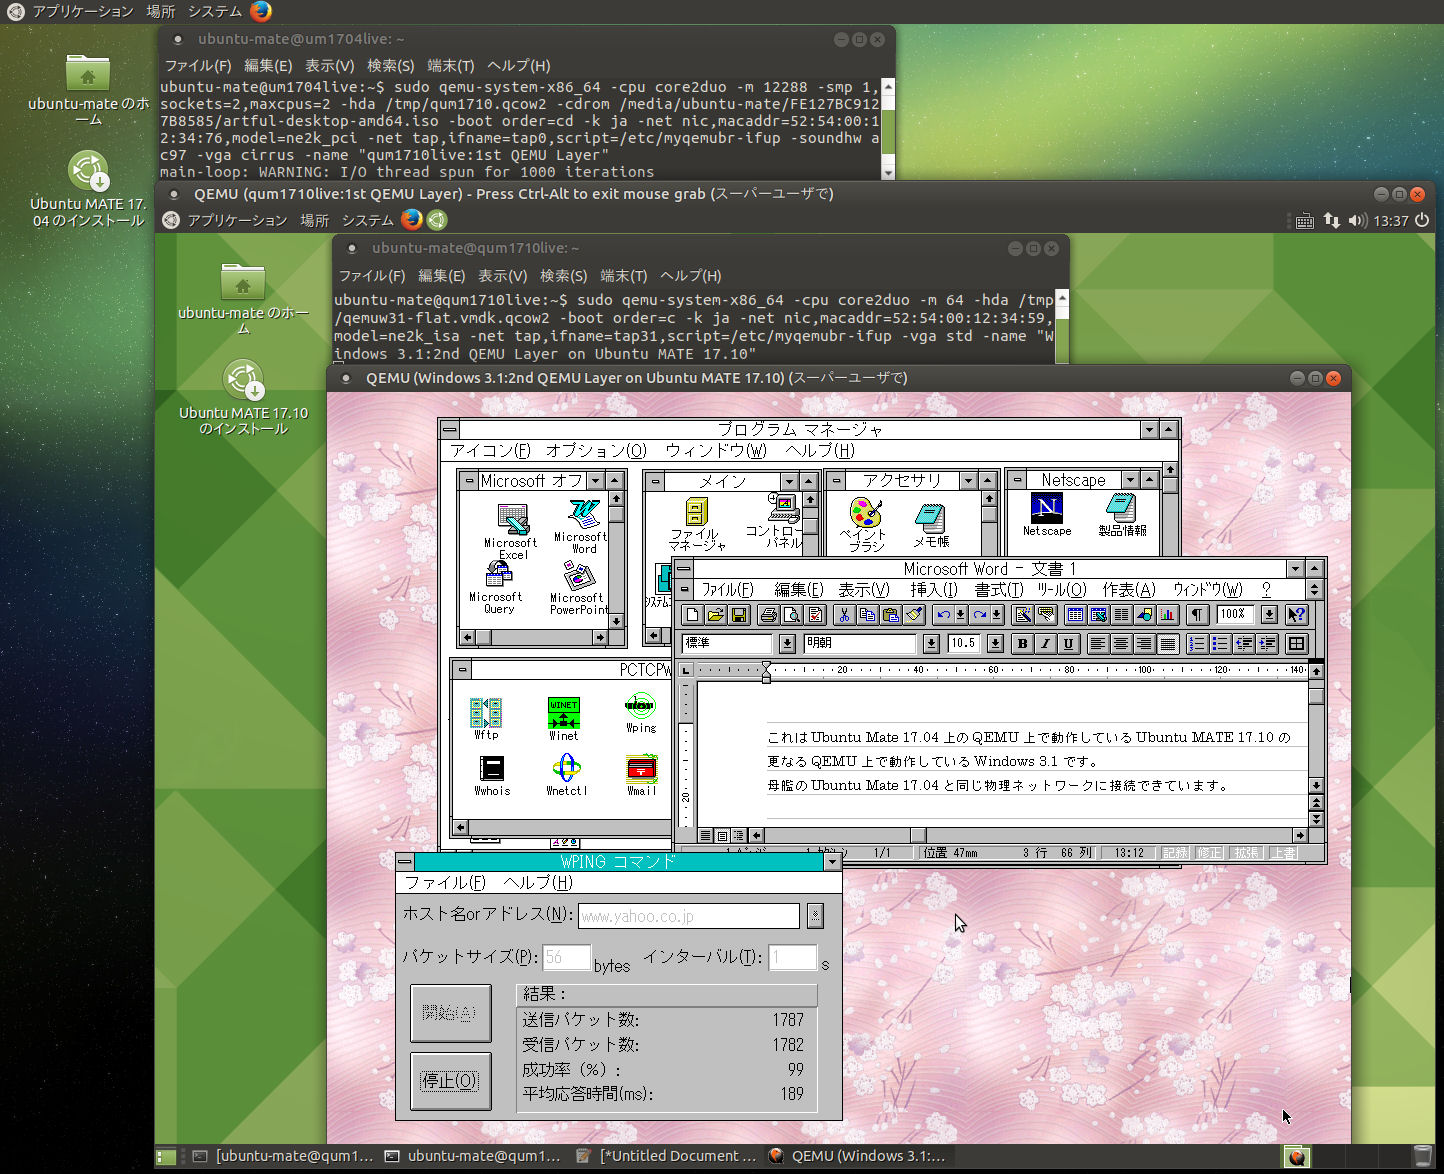The image size is (1444, 1174).
Task: Click Save floppy icon in Word toolbar
Action: click(x=739, y=615)
